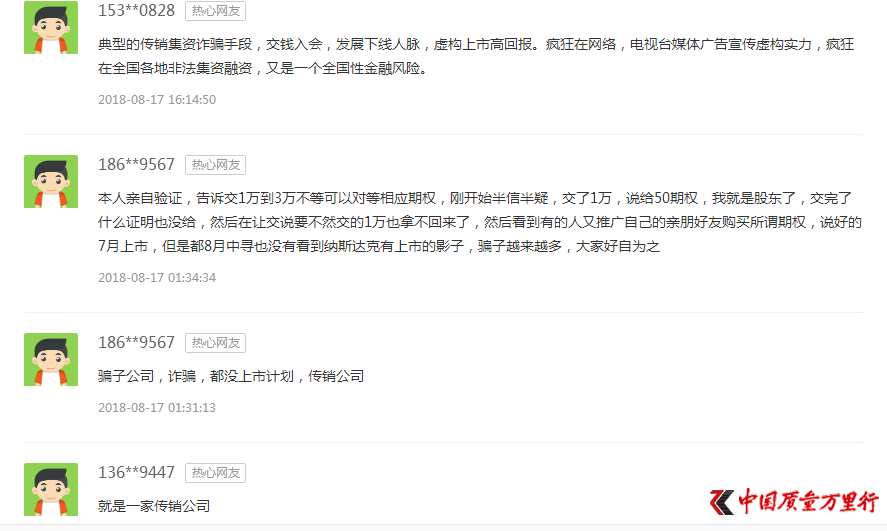The image size is (887, 531).
Task: Click comment text 骗子公司，诈骗，都没上市计划
Action: pos(231,376)
